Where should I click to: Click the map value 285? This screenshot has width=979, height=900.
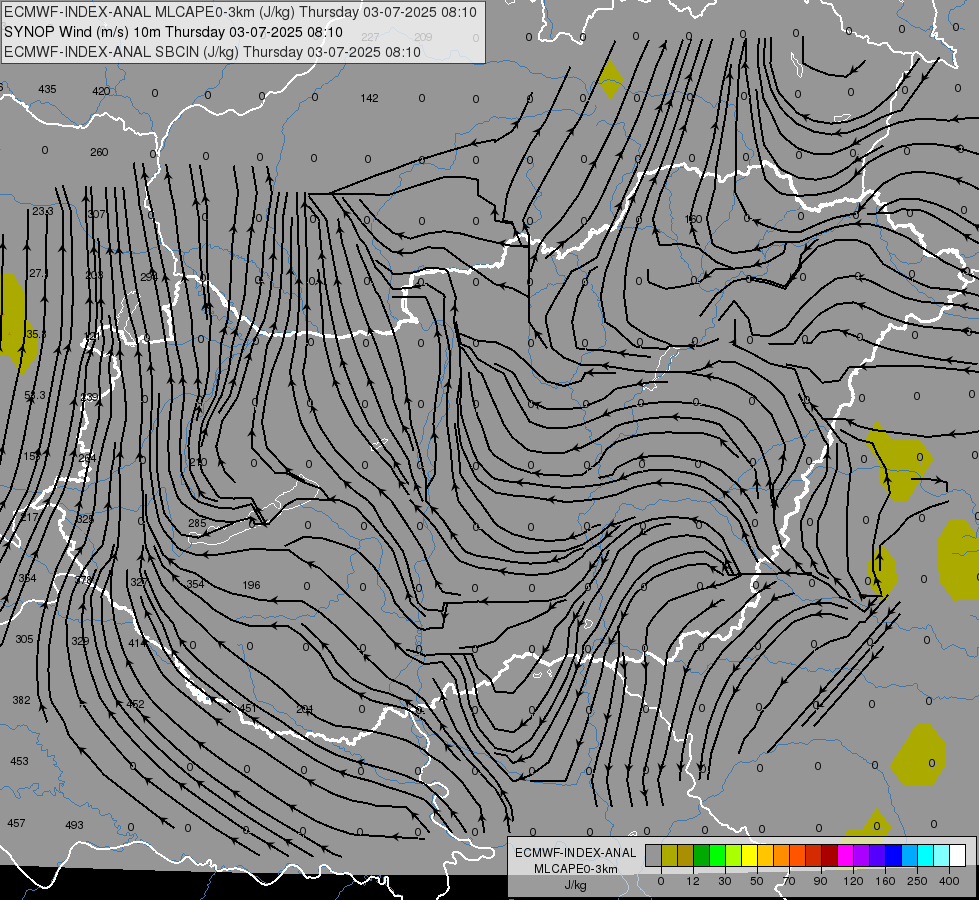(x=197, y=523)
